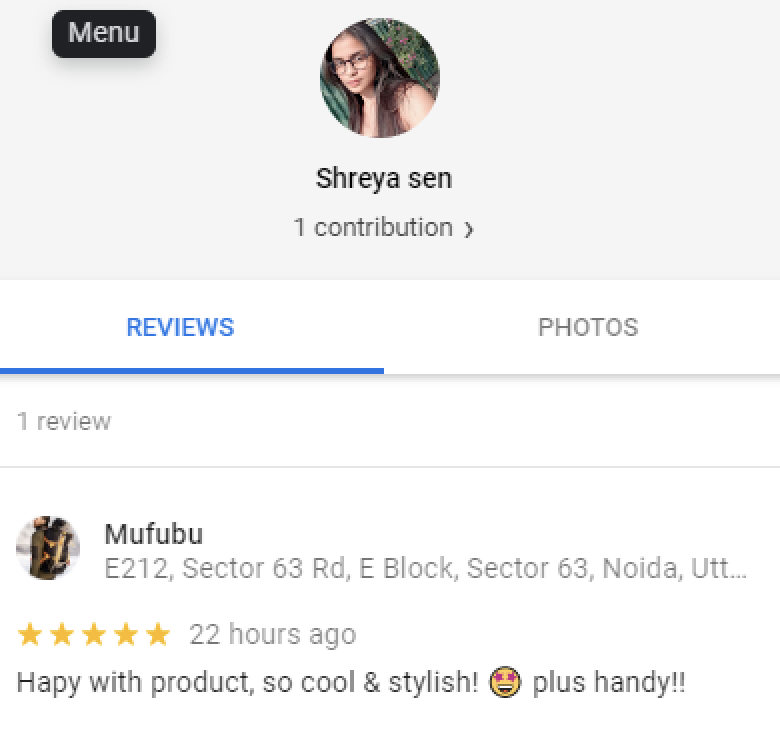The height and width of the screenshot is (740, 780).
Task: Expand the chevron beside 1 contribution
Action: (469, 229)
